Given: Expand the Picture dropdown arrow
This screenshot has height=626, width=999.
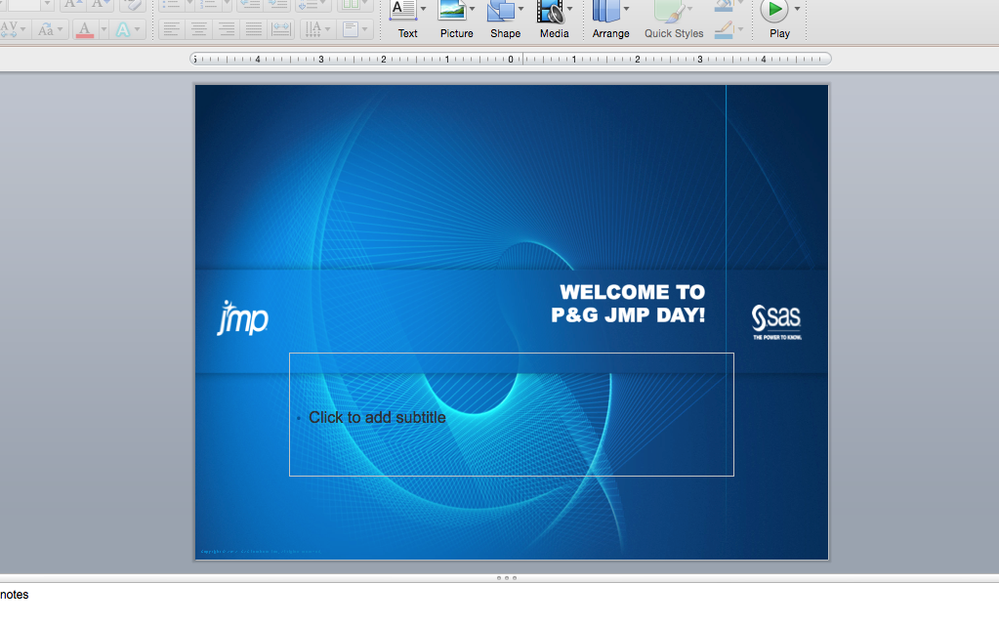Looking at the screenshot, I should point(472,9).
